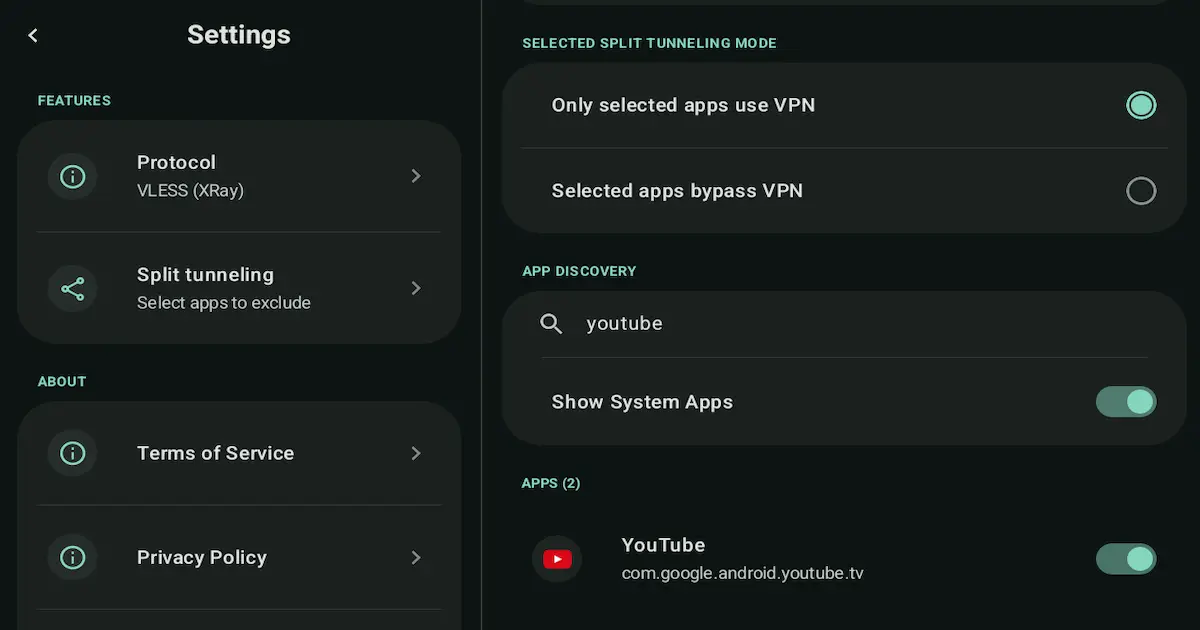Open the Terms of Service

click(x=240, y=453)
